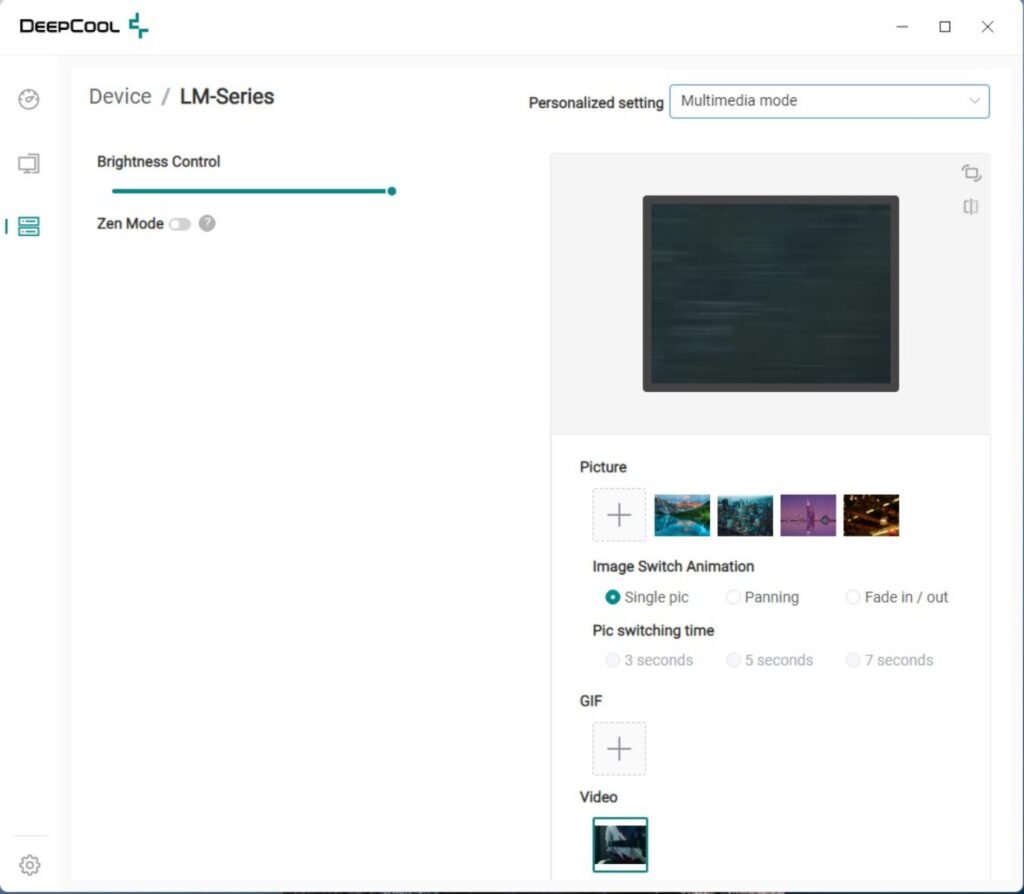Click the Zen Mode help question icon

pyautogui.click(x=207, y=223)
